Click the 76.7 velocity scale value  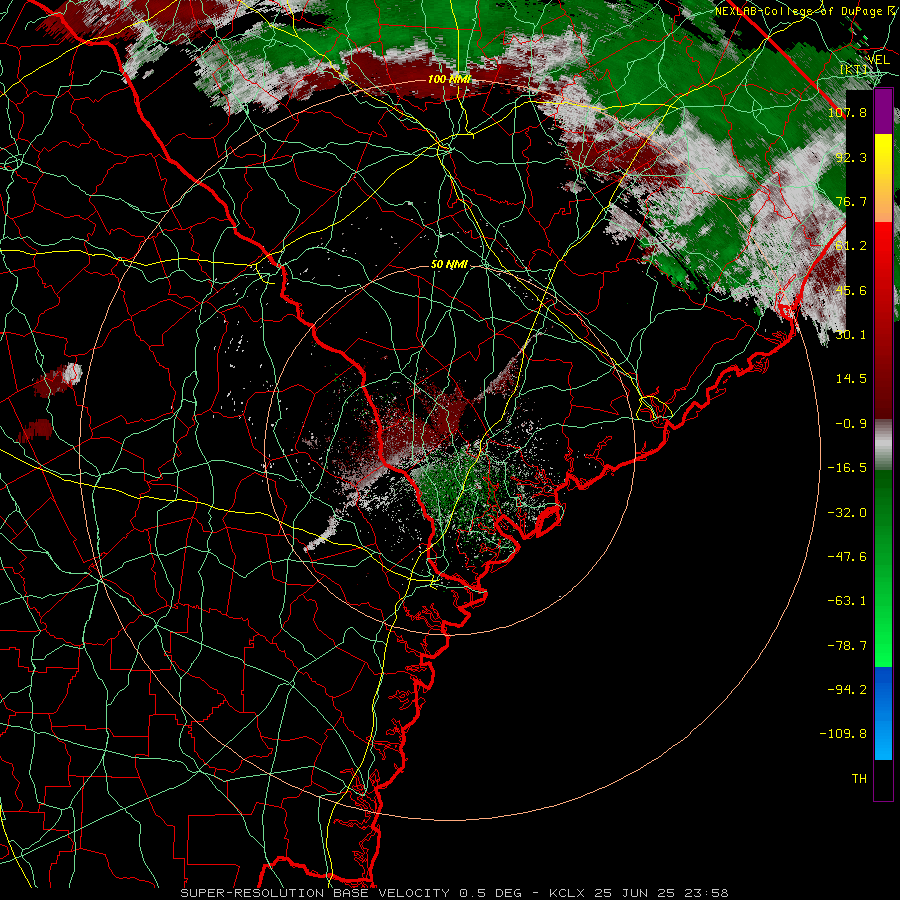(851, 201)
